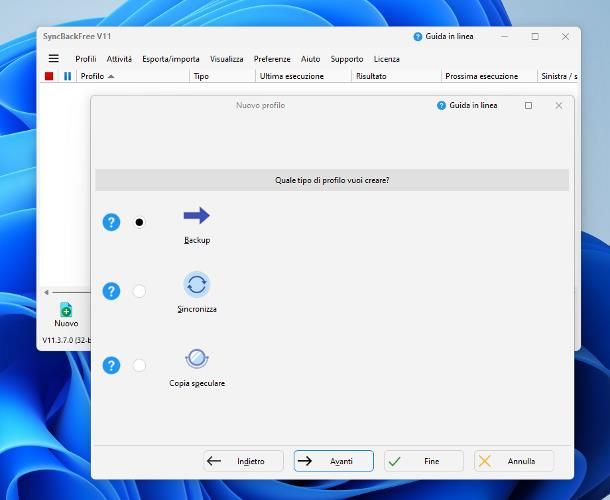
Task: Click the Risultato column header
Action: tap(396, 76)
